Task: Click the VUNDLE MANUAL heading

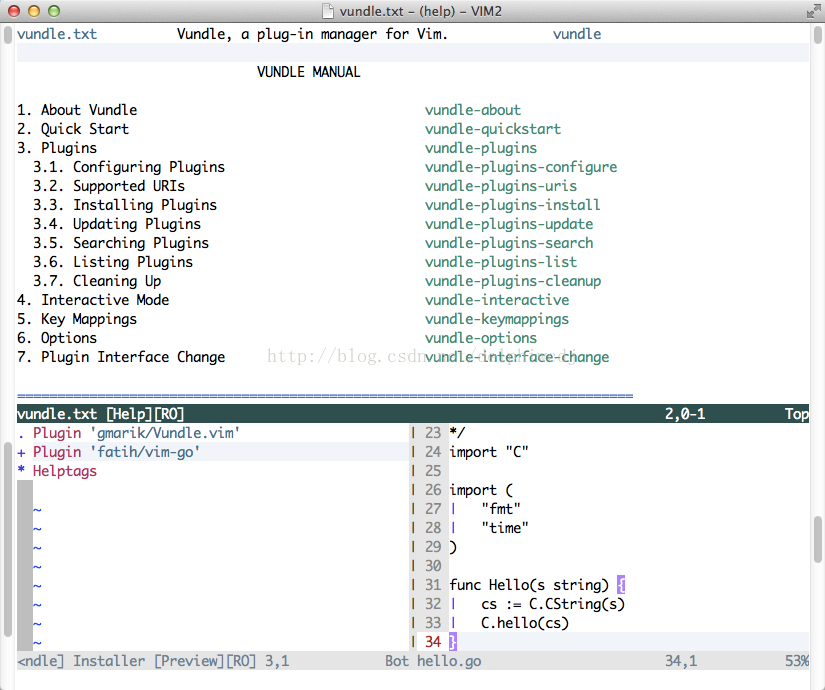Action: click(x=308, y=72)
